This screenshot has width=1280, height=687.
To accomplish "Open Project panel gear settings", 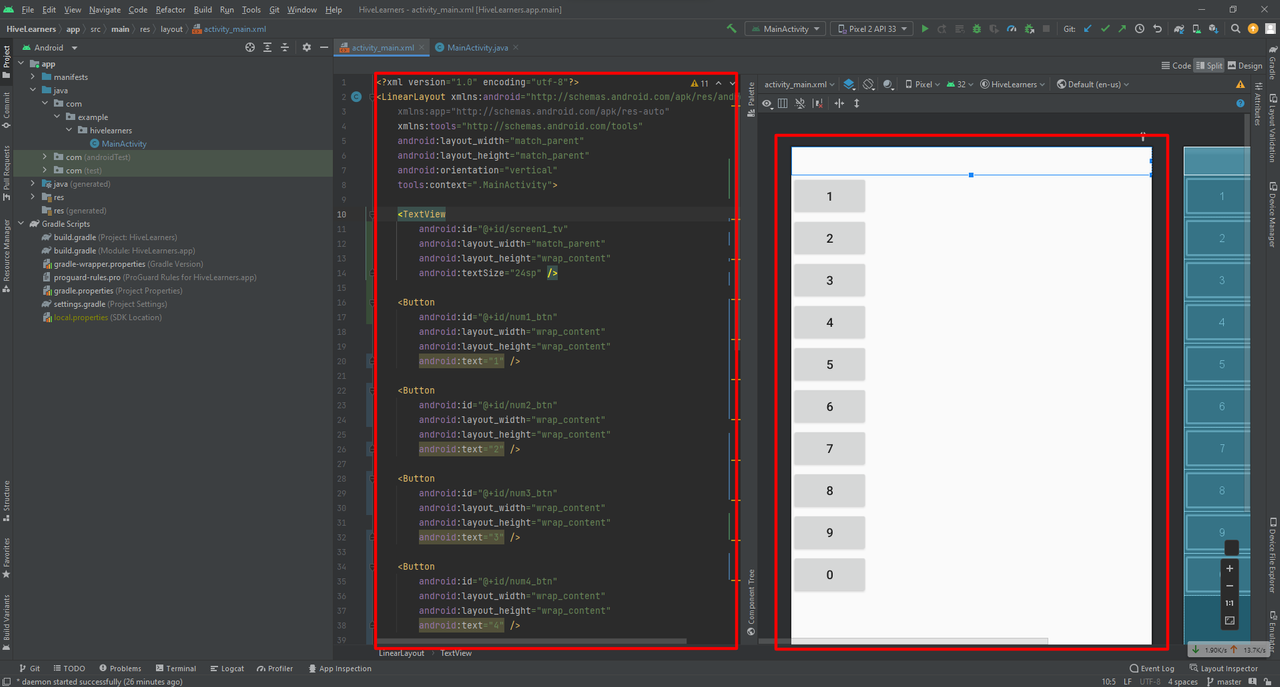I will coord(307,47).
